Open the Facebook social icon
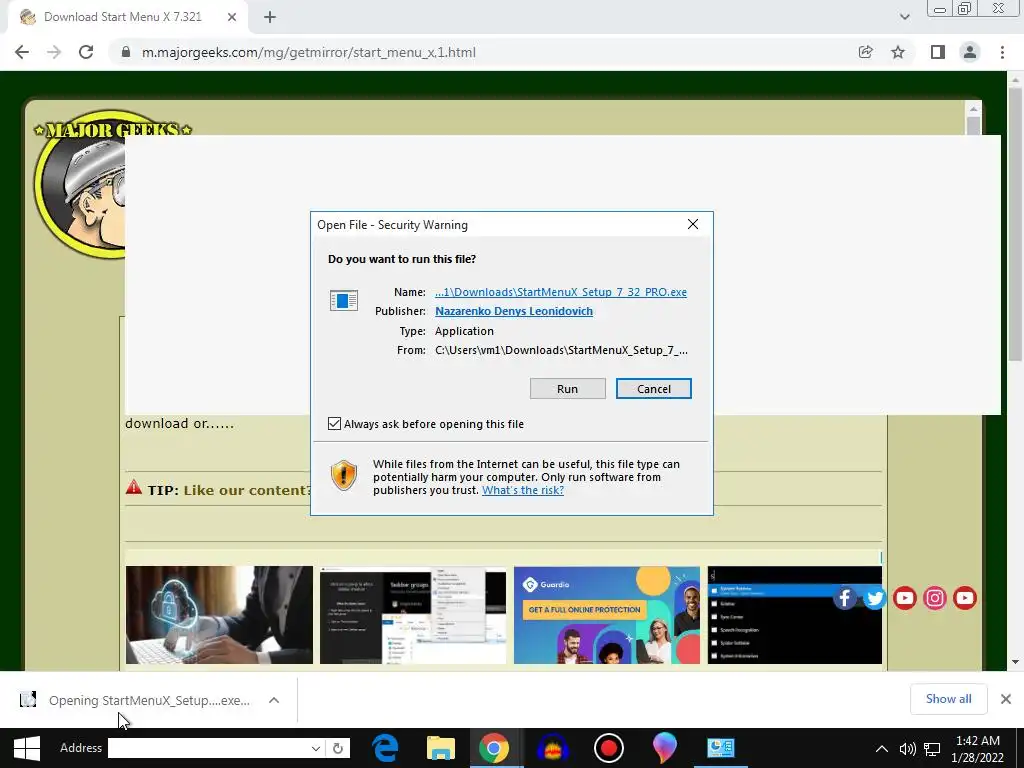The image size is (1024, 768). [844, 598]
